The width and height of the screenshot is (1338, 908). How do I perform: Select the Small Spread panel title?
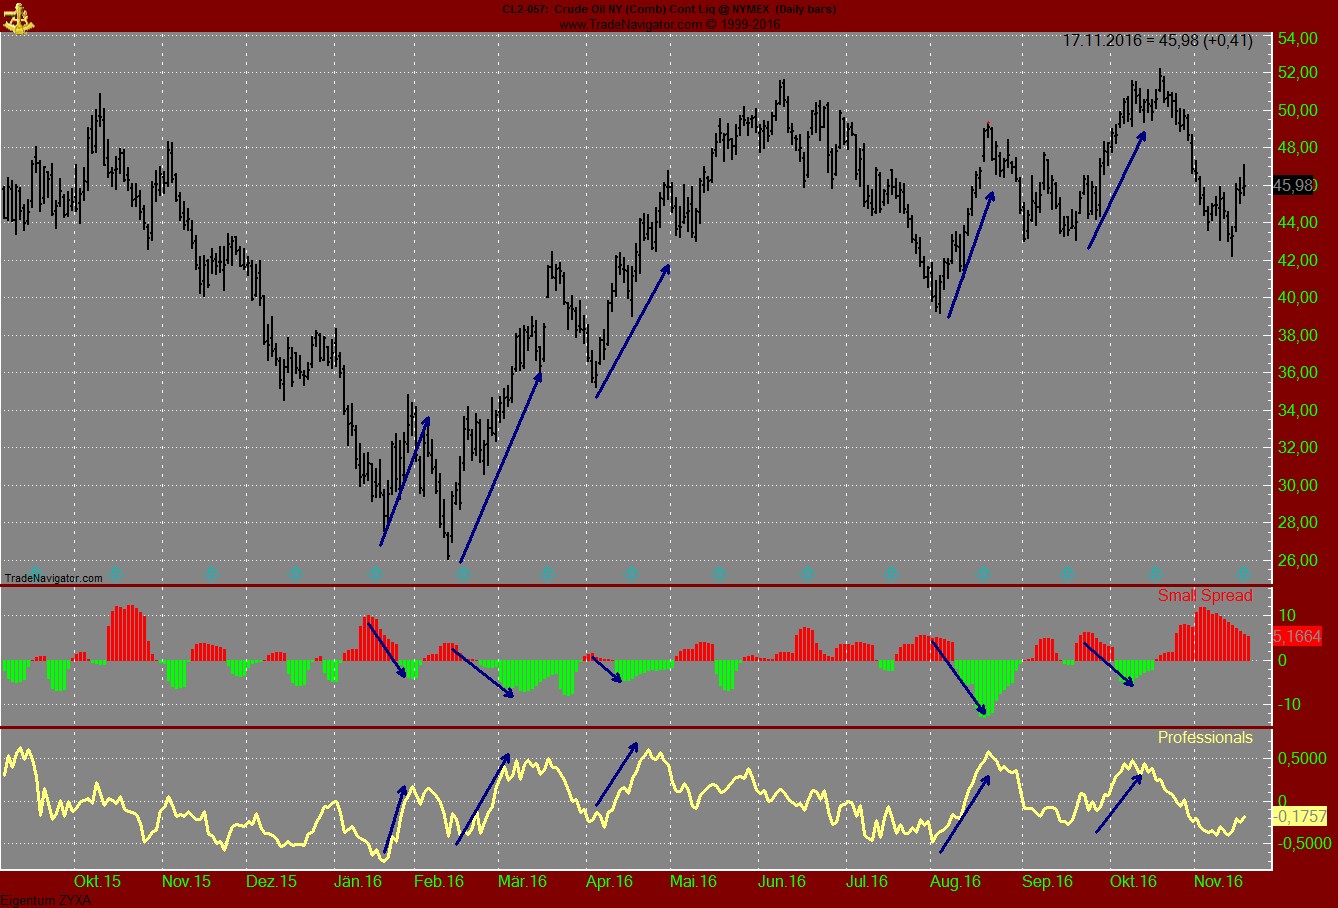1203,595
